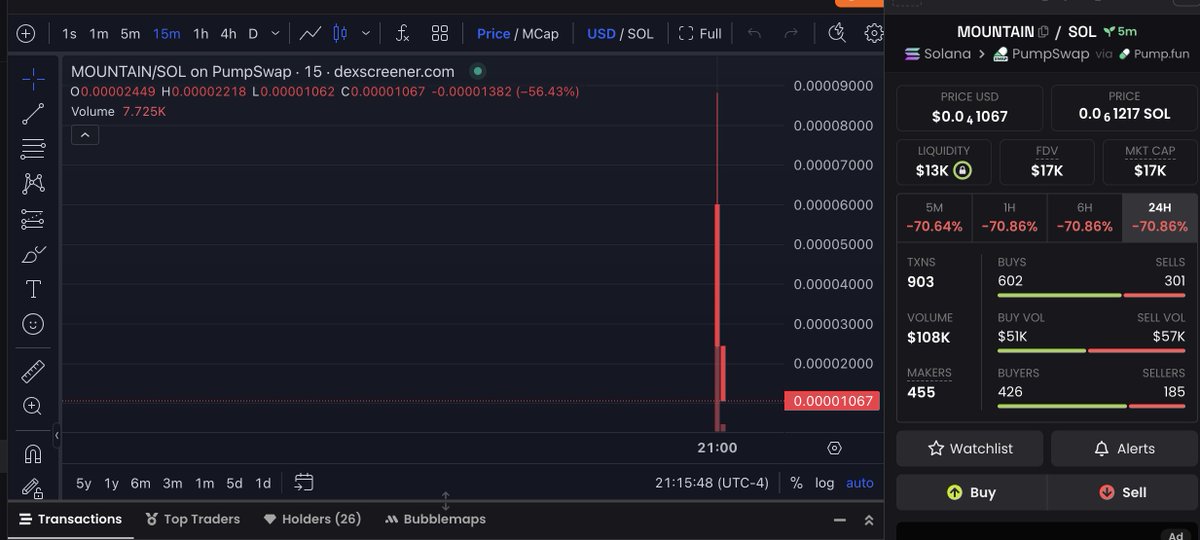
Task: Set chart range to 3m
Action: (x=172, y=483)
